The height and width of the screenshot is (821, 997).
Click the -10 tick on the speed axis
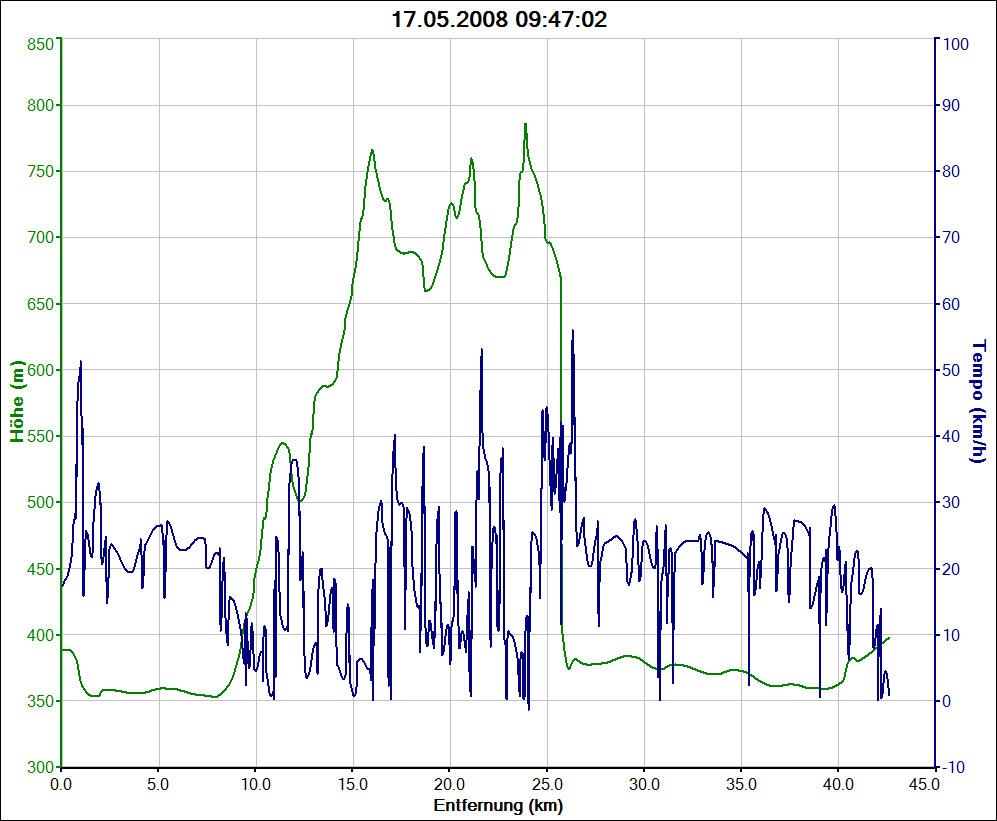(955, 767)
